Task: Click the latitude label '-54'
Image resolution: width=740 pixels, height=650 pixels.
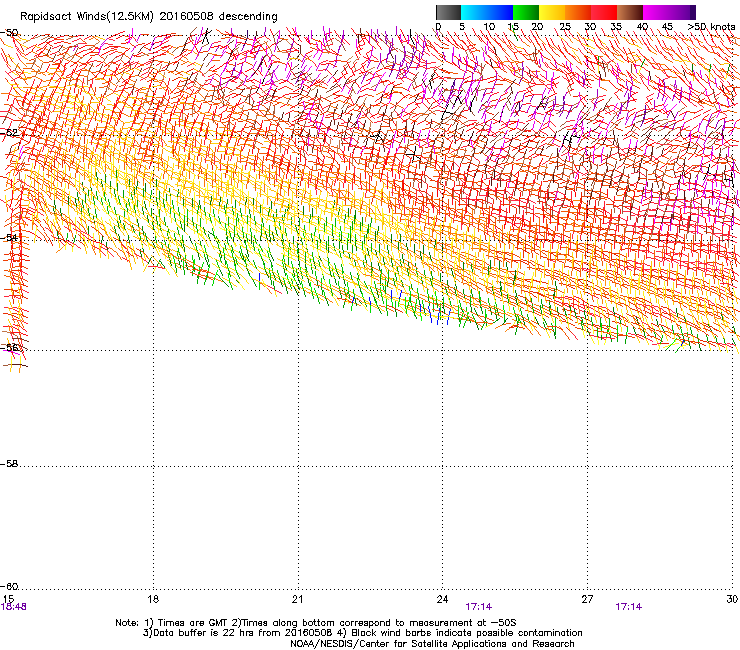Action: coord(9,237)
